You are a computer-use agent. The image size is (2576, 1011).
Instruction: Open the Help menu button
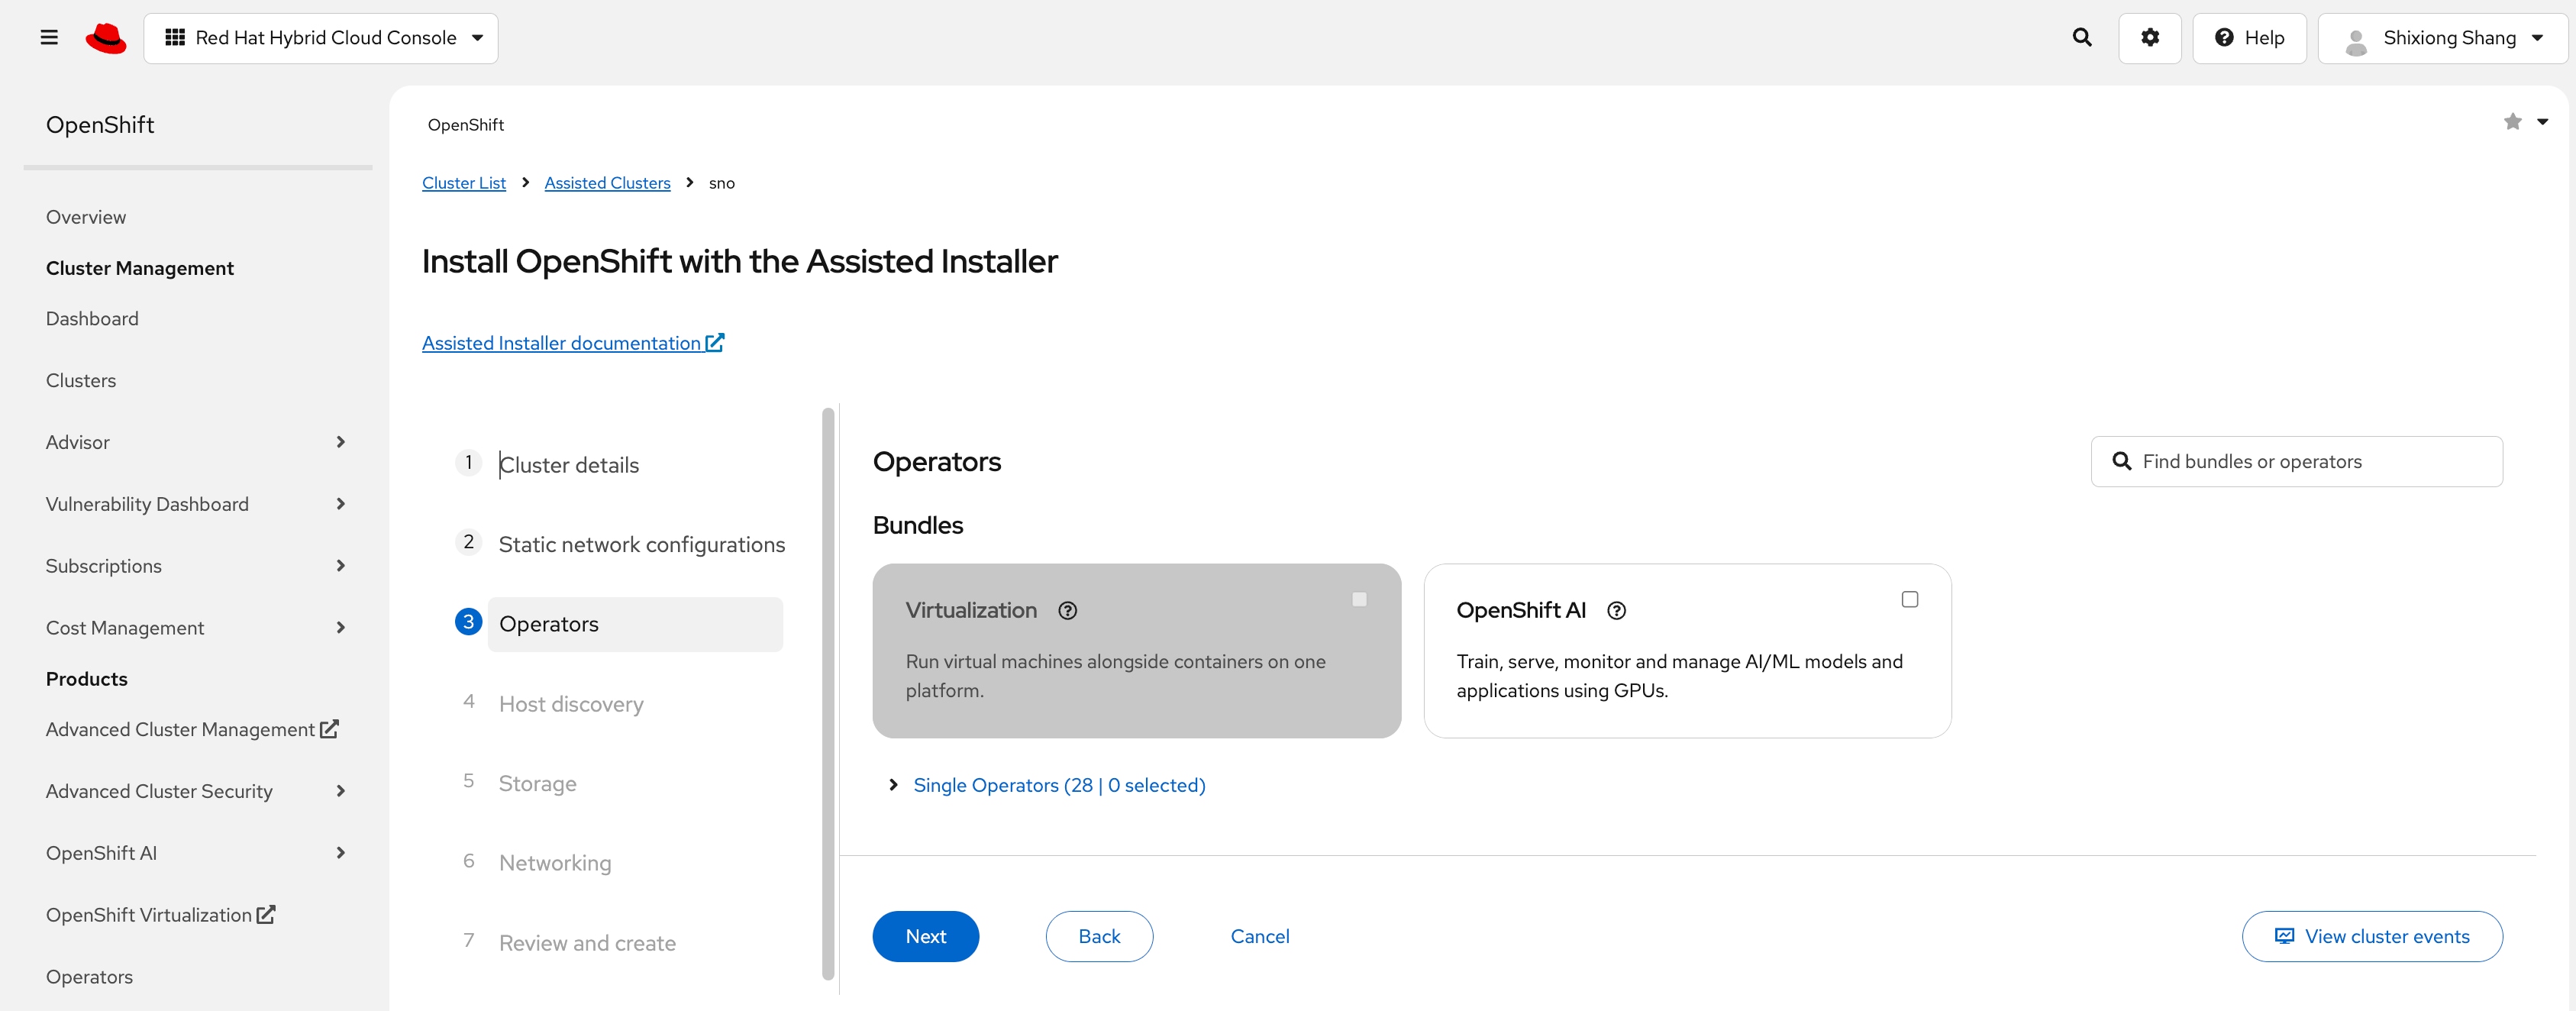click(x=2249, y=38)
